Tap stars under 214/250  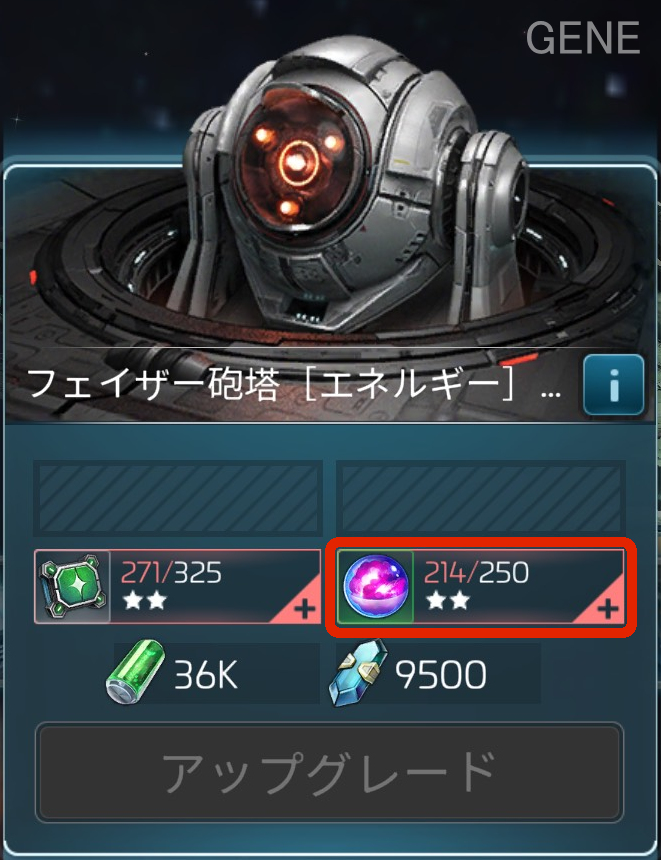[448, 601]
